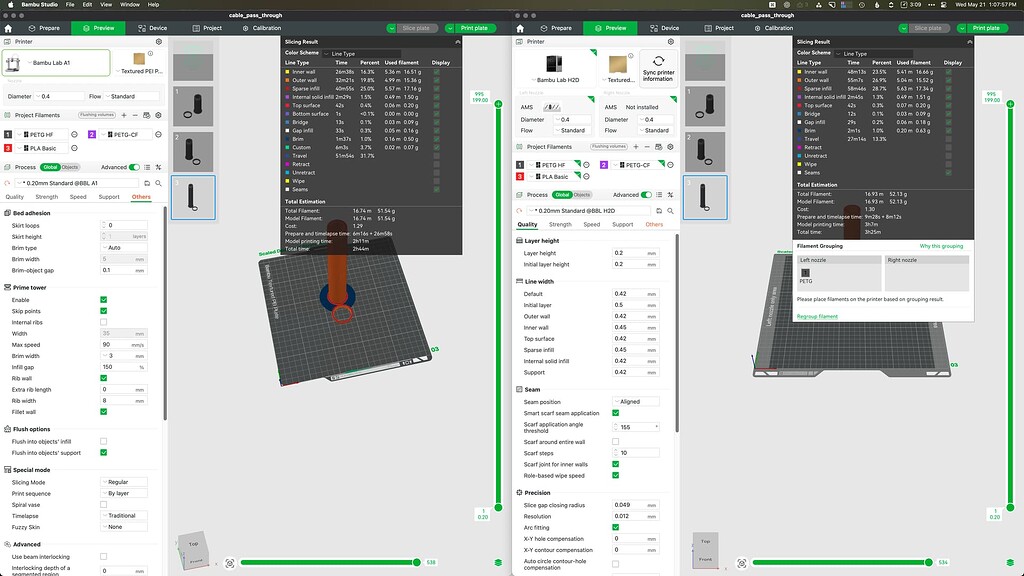Click the Regroup filament link
This screenshot has width=1024, height=576.
tap(817, 316)
